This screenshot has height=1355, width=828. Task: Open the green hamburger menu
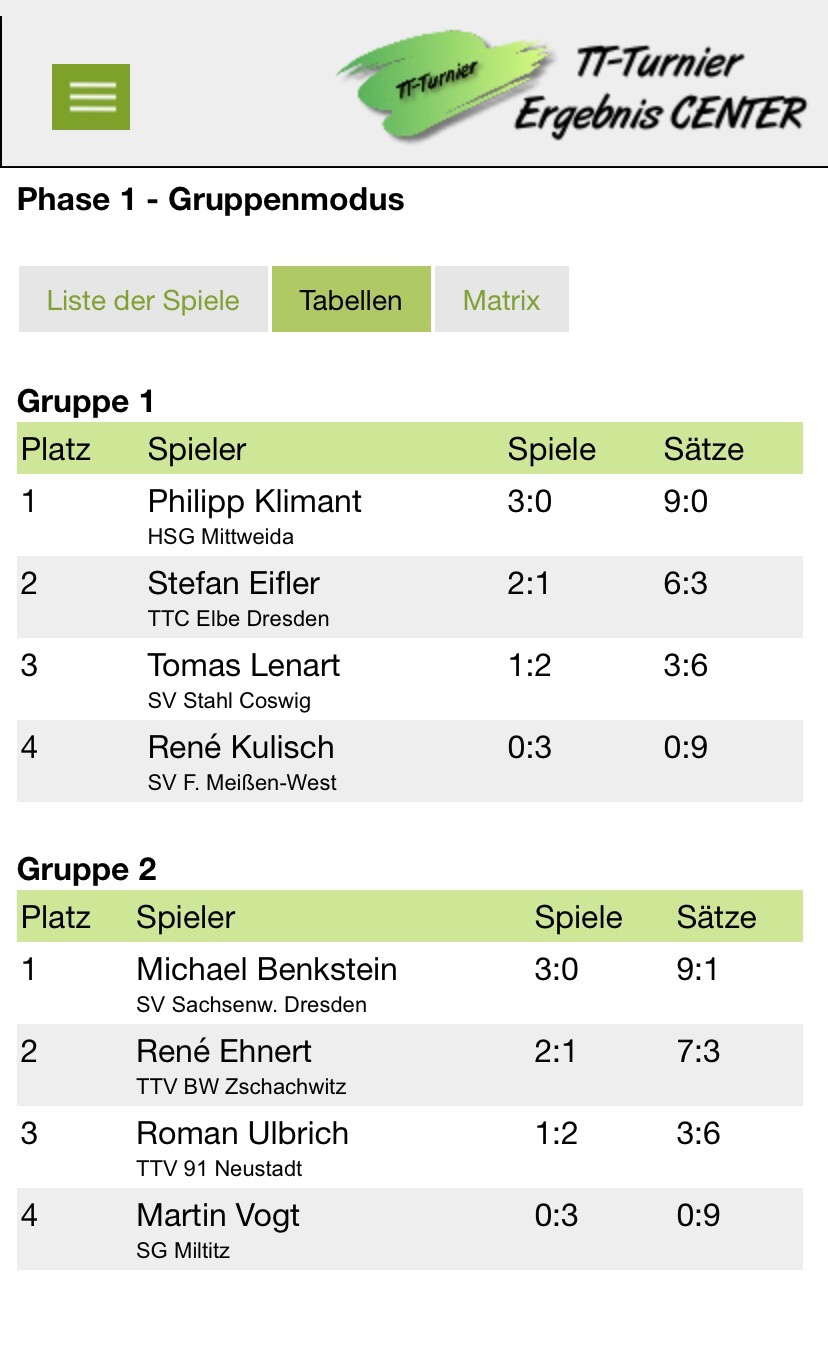[x=91, y=97]
